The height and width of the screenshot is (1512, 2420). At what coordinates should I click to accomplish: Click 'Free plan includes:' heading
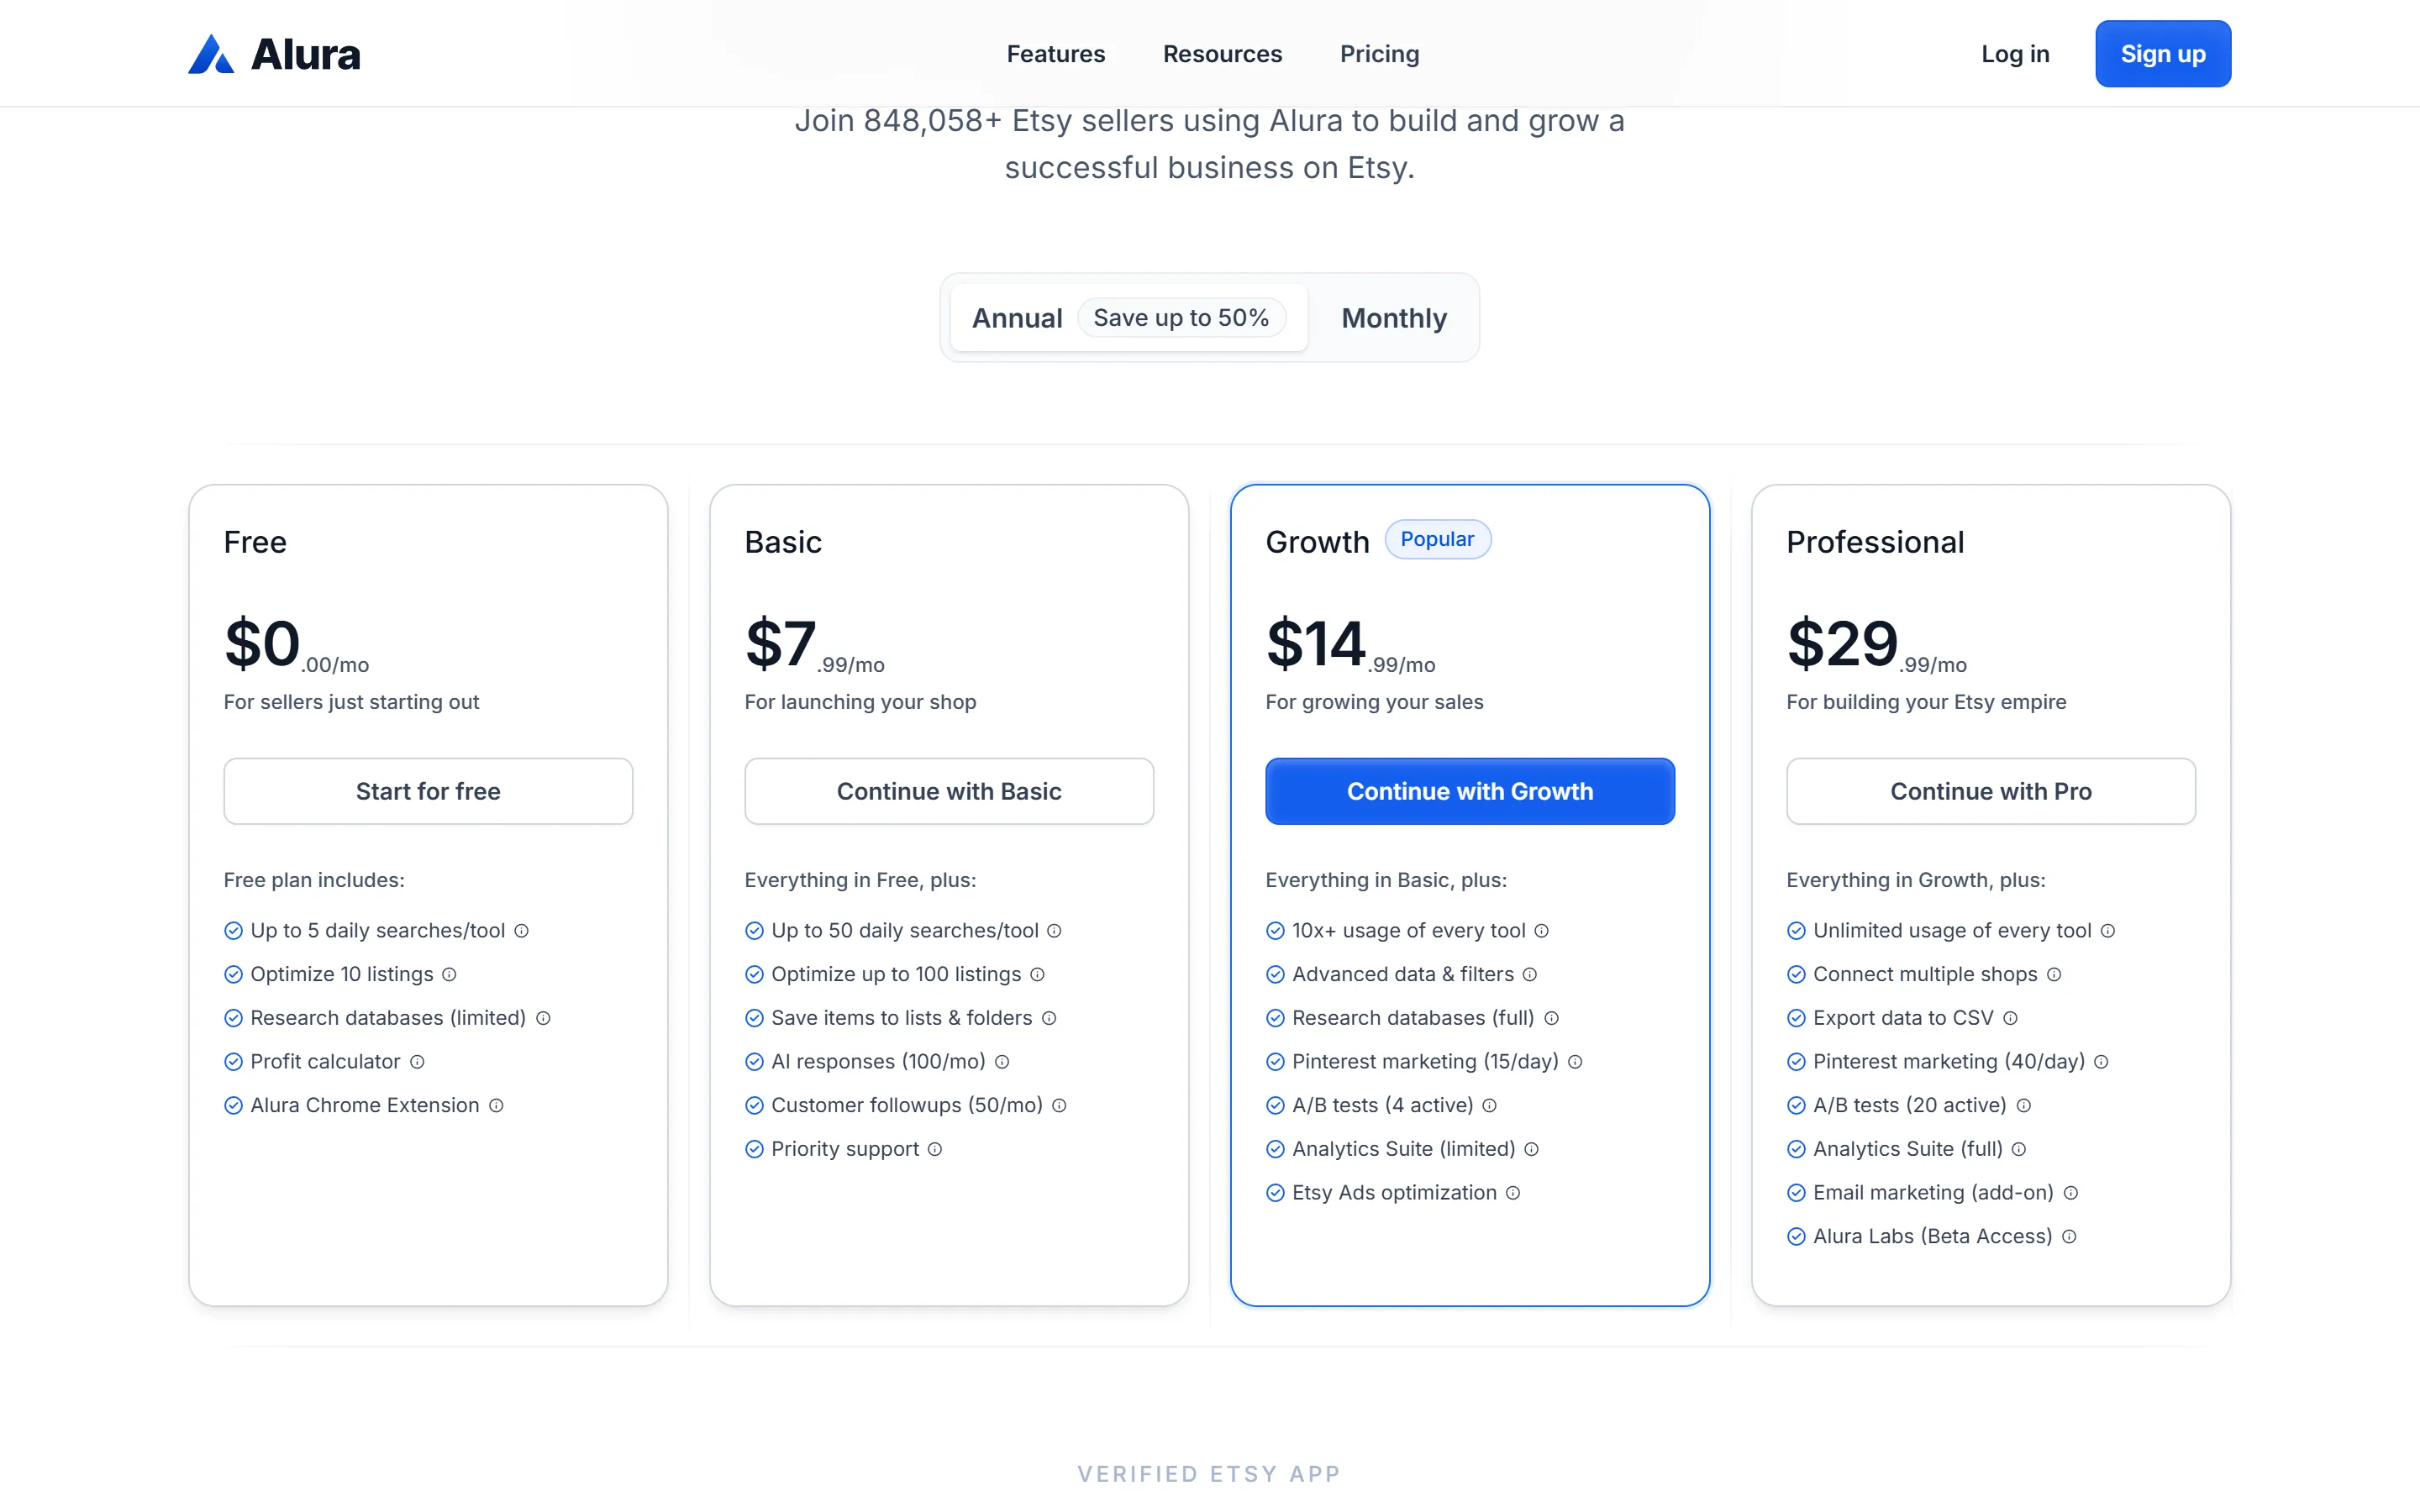314,880
